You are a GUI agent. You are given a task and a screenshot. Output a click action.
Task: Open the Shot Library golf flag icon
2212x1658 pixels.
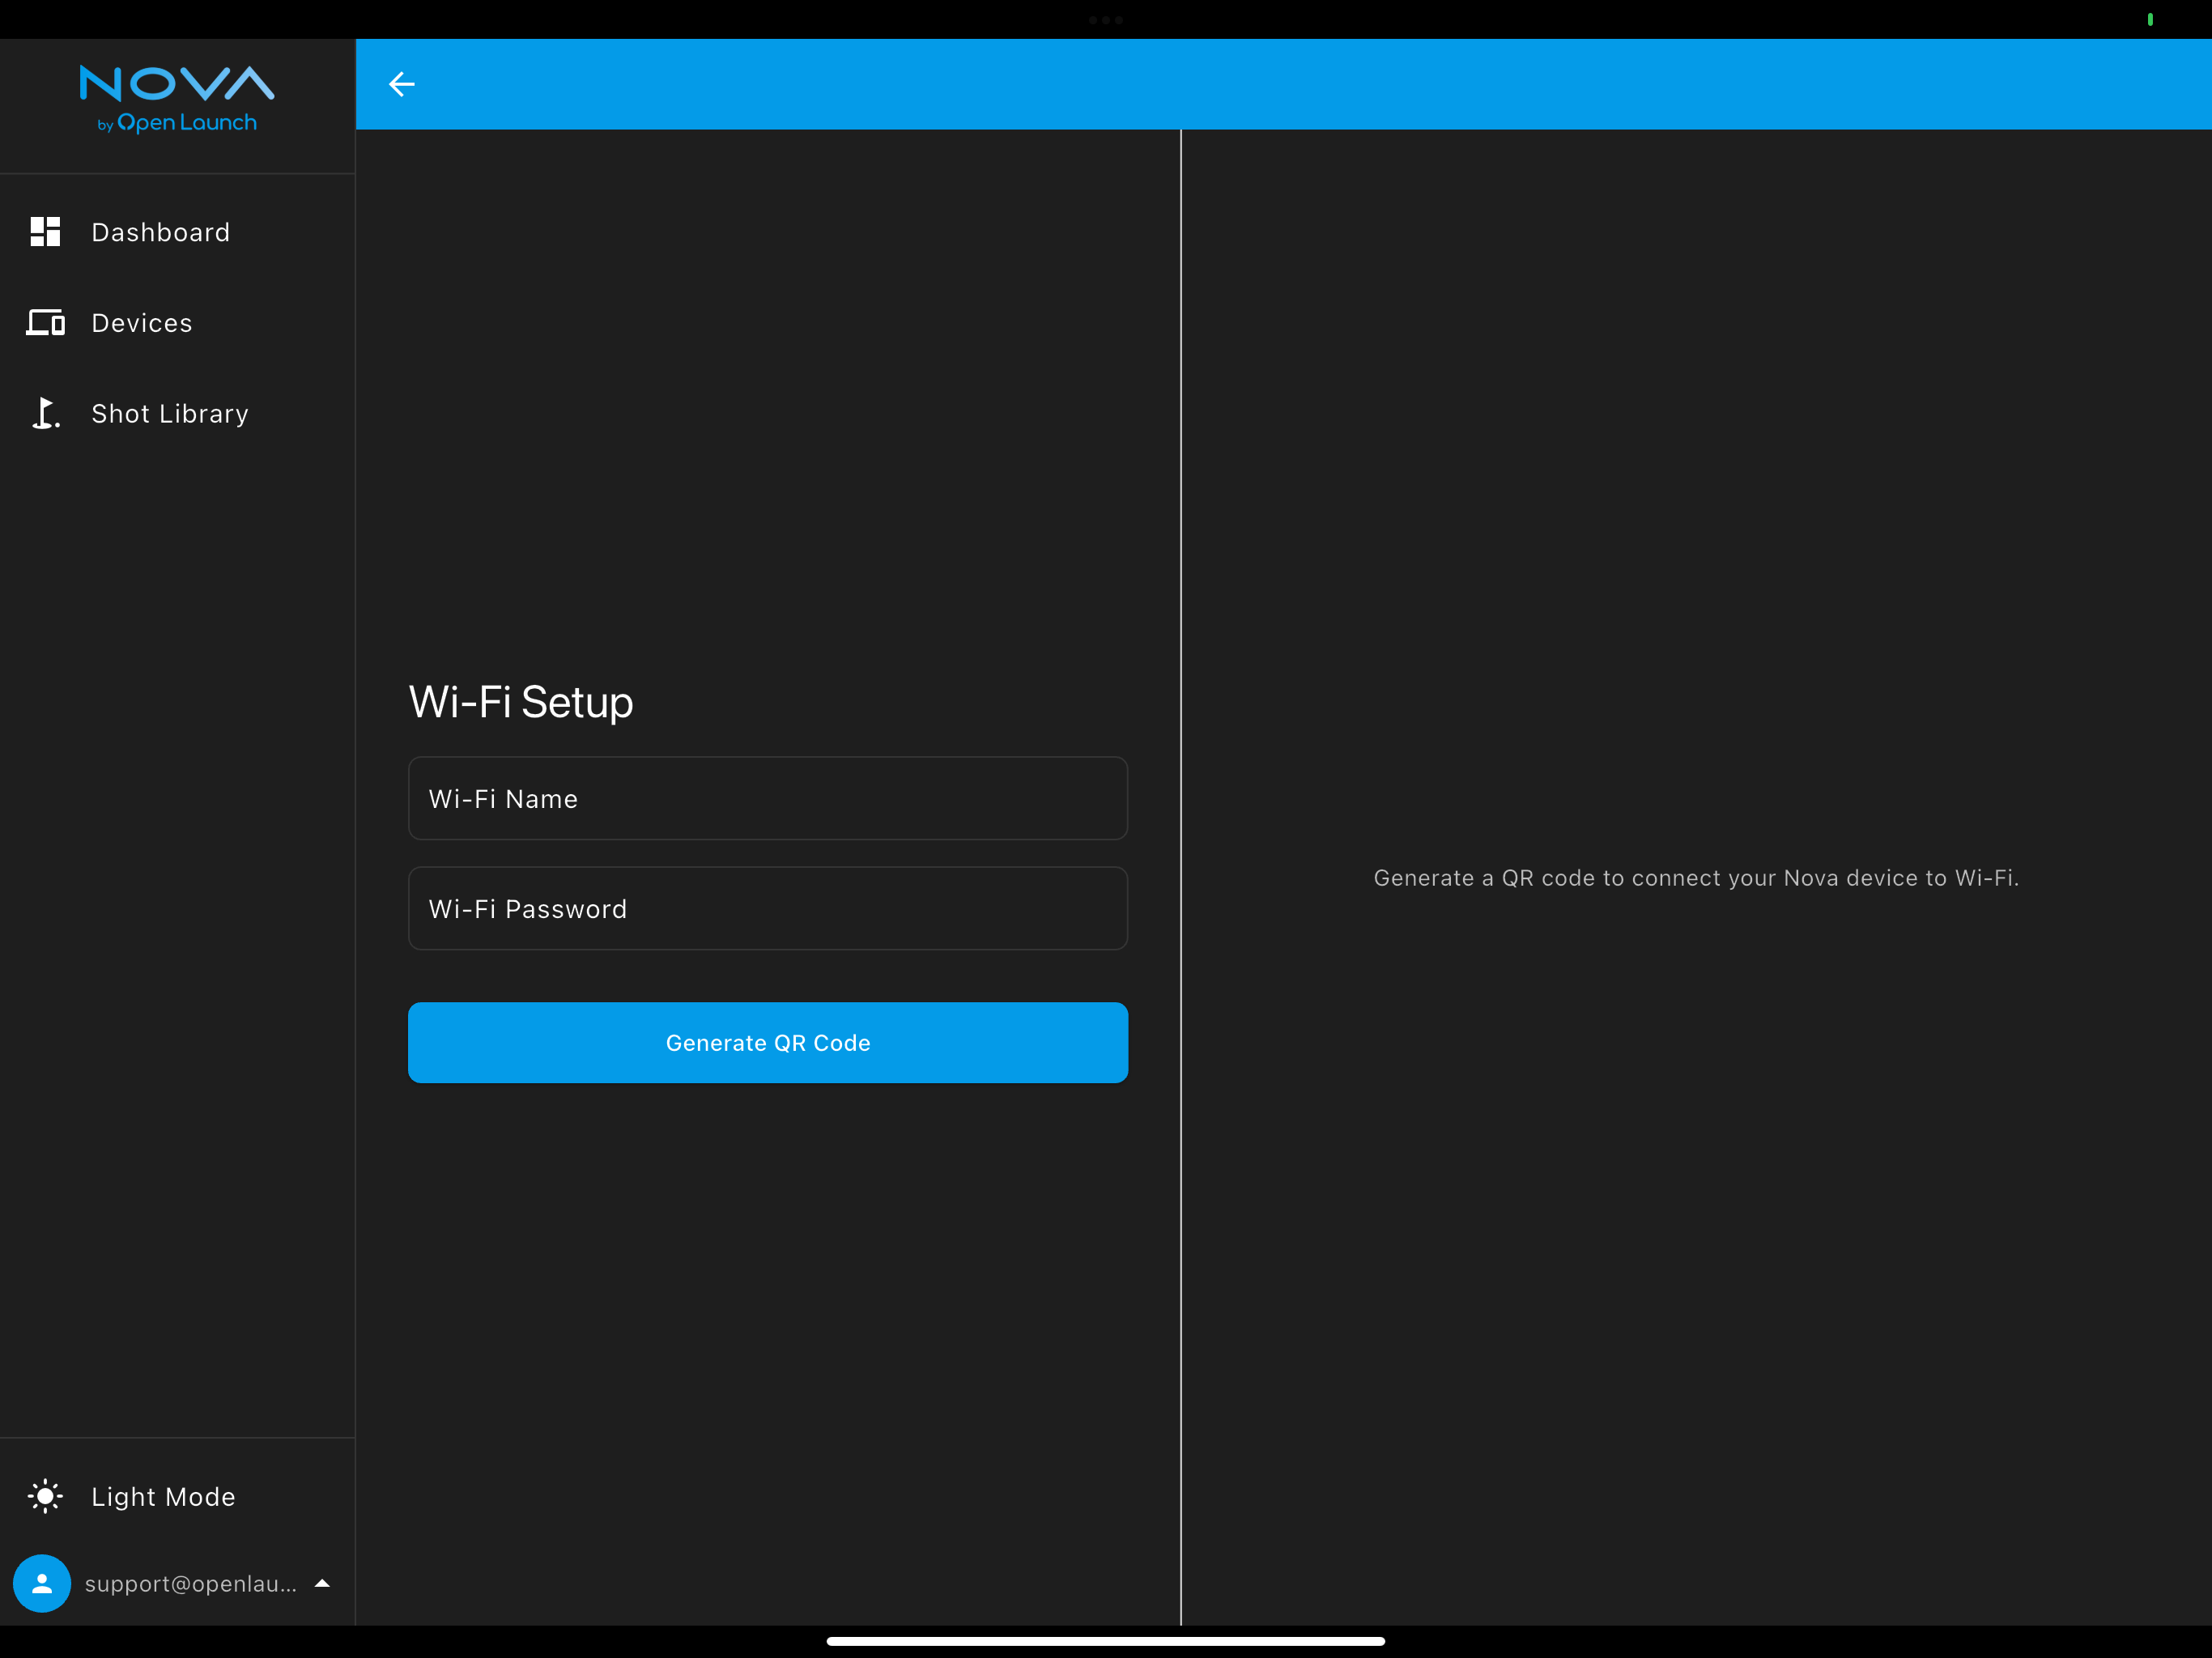pos(45,413)
